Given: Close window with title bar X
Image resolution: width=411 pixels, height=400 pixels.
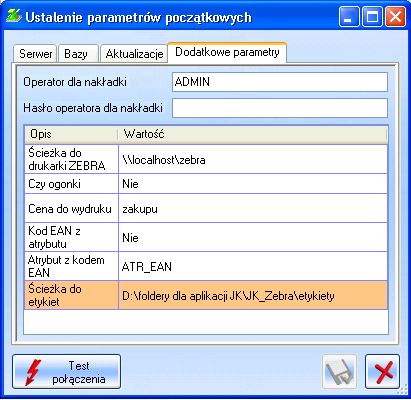Looking at the screenshot, I should click(x=395, y=16).
